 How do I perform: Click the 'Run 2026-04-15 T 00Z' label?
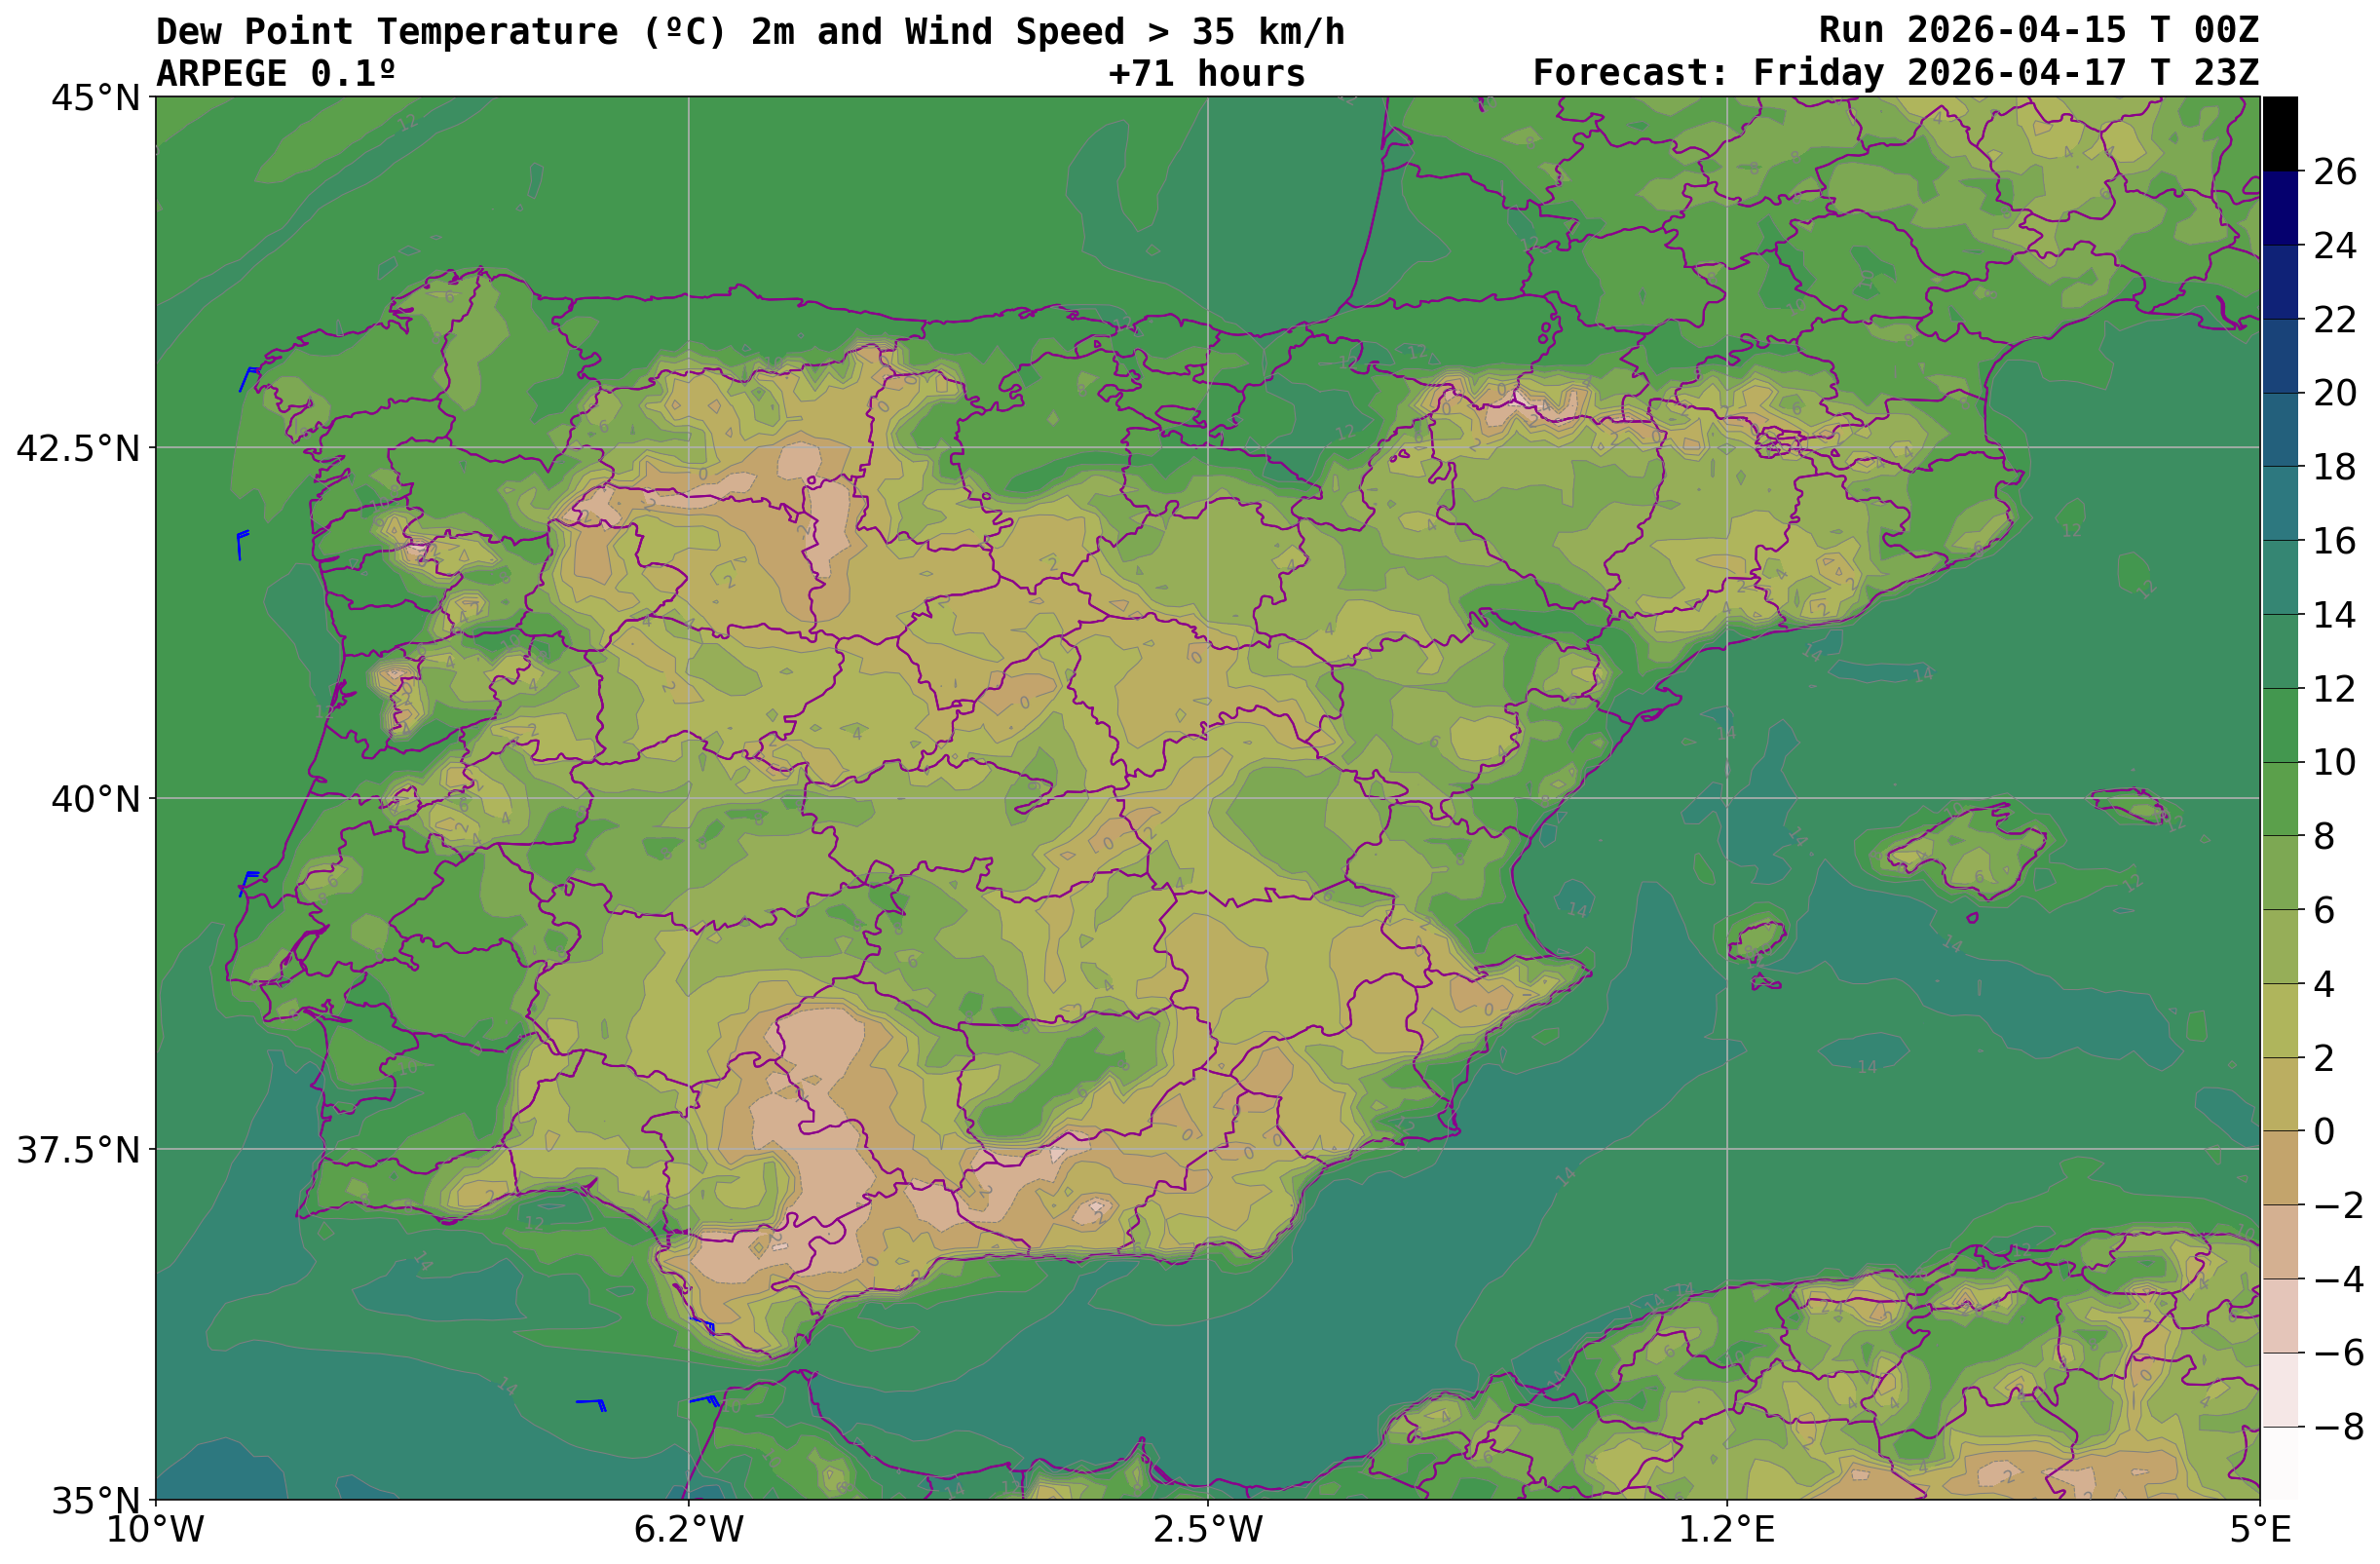coord(2038,30)
